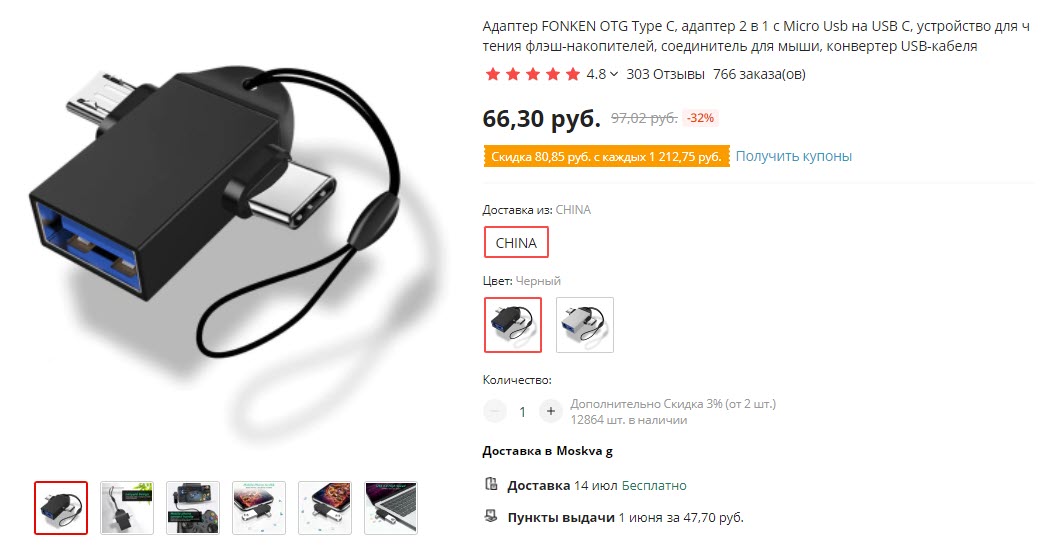Select the fourth gallery thumbnail with phone
This screenshot has height=546, width=1050.
point(259,508)
